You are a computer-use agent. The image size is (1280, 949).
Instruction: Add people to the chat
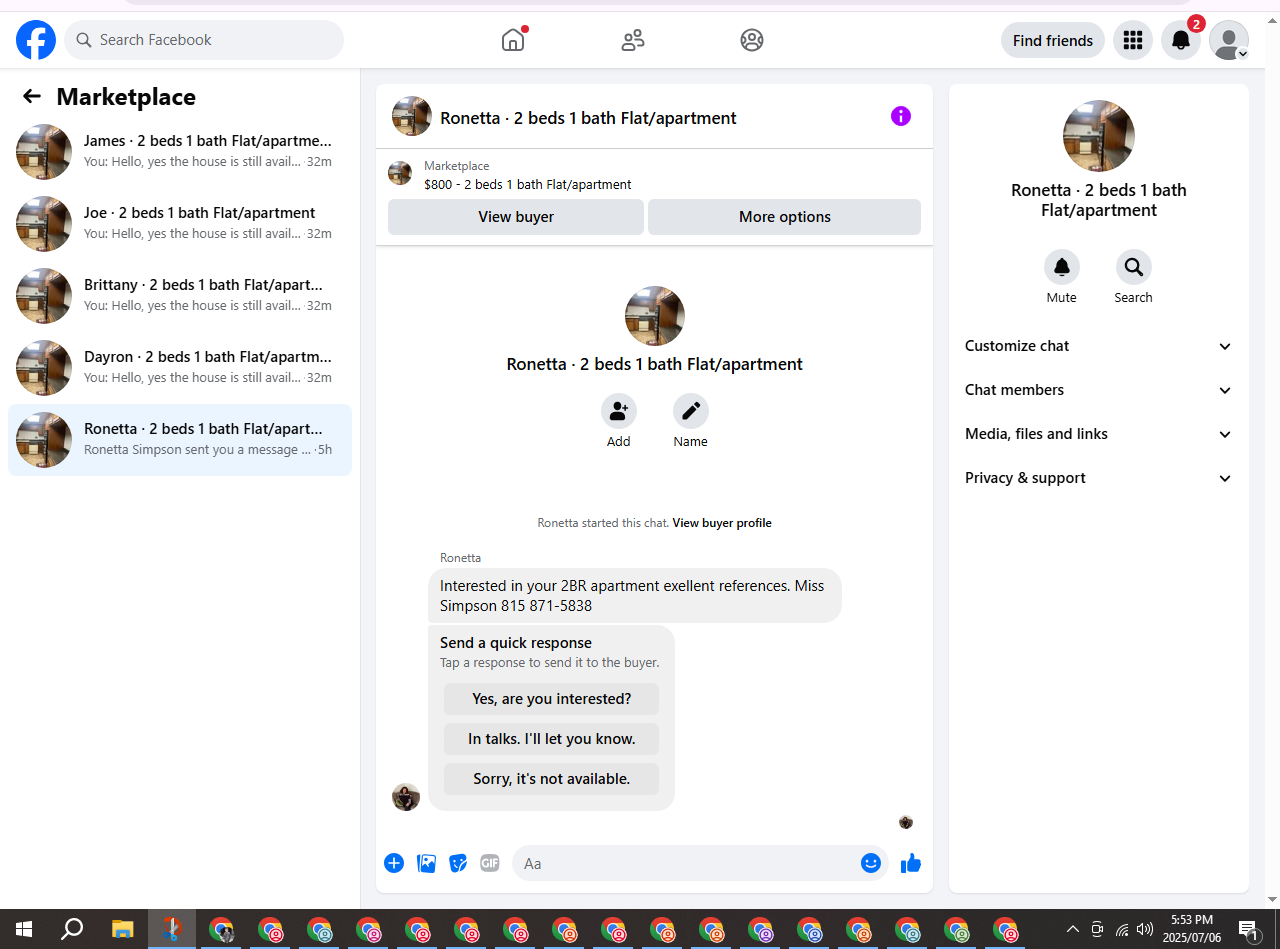click(x=619, y=411)
